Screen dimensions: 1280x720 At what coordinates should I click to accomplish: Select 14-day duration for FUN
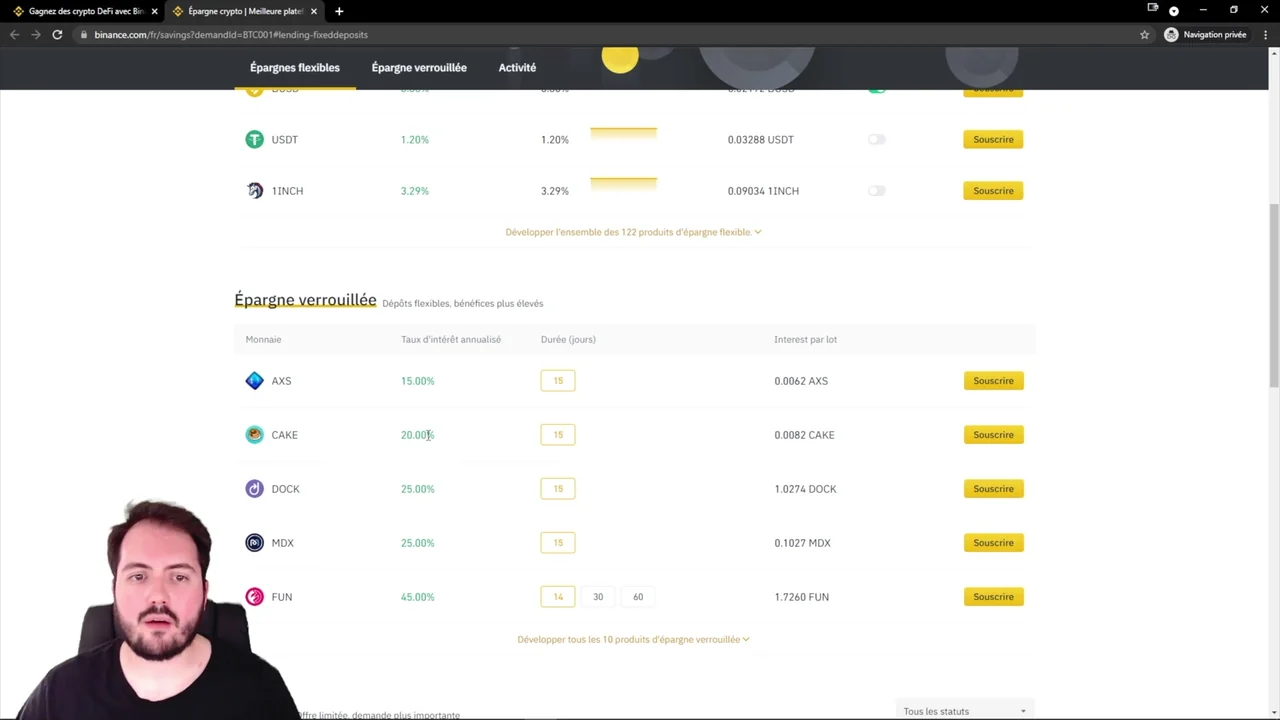pos(558,596)
